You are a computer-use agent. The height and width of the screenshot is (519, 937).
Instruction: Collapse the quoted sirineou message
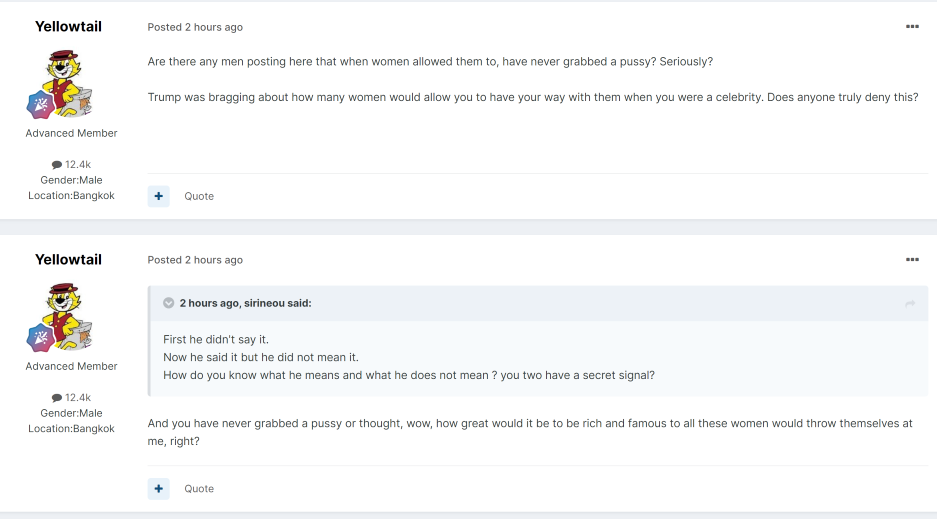pos(169,303)
